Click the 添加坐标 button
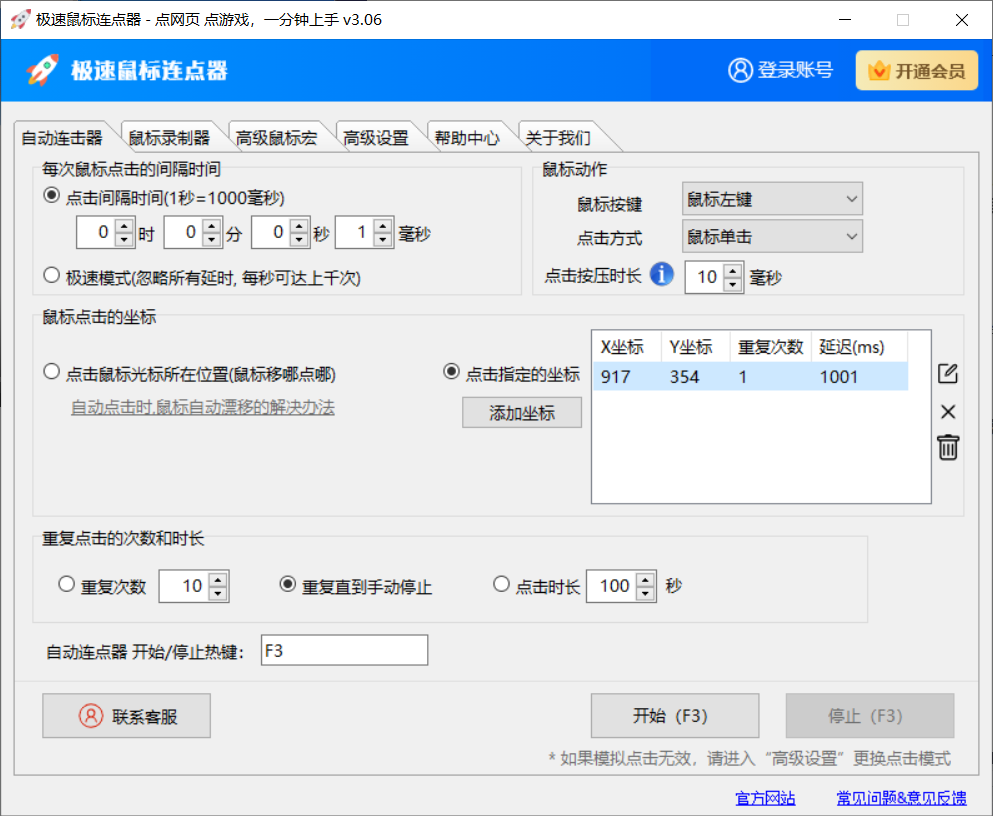This screenshot has height=816, width=993. [521, 412]
